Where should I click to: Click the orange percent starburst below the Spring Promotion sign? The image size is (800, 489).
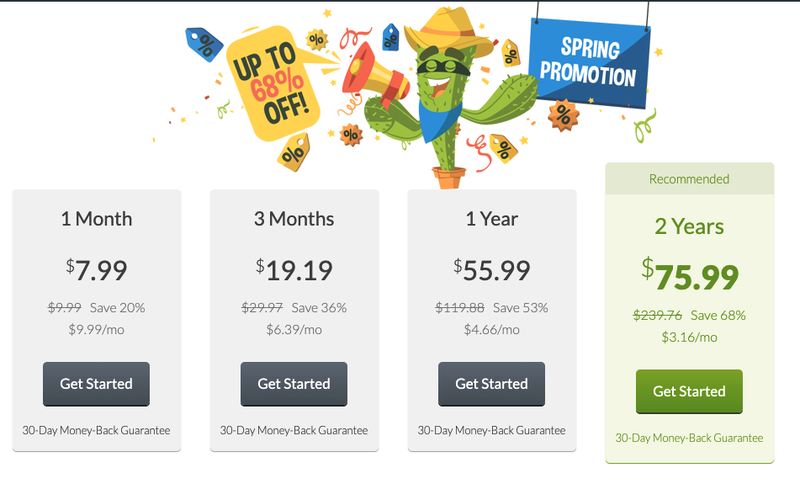564,115
